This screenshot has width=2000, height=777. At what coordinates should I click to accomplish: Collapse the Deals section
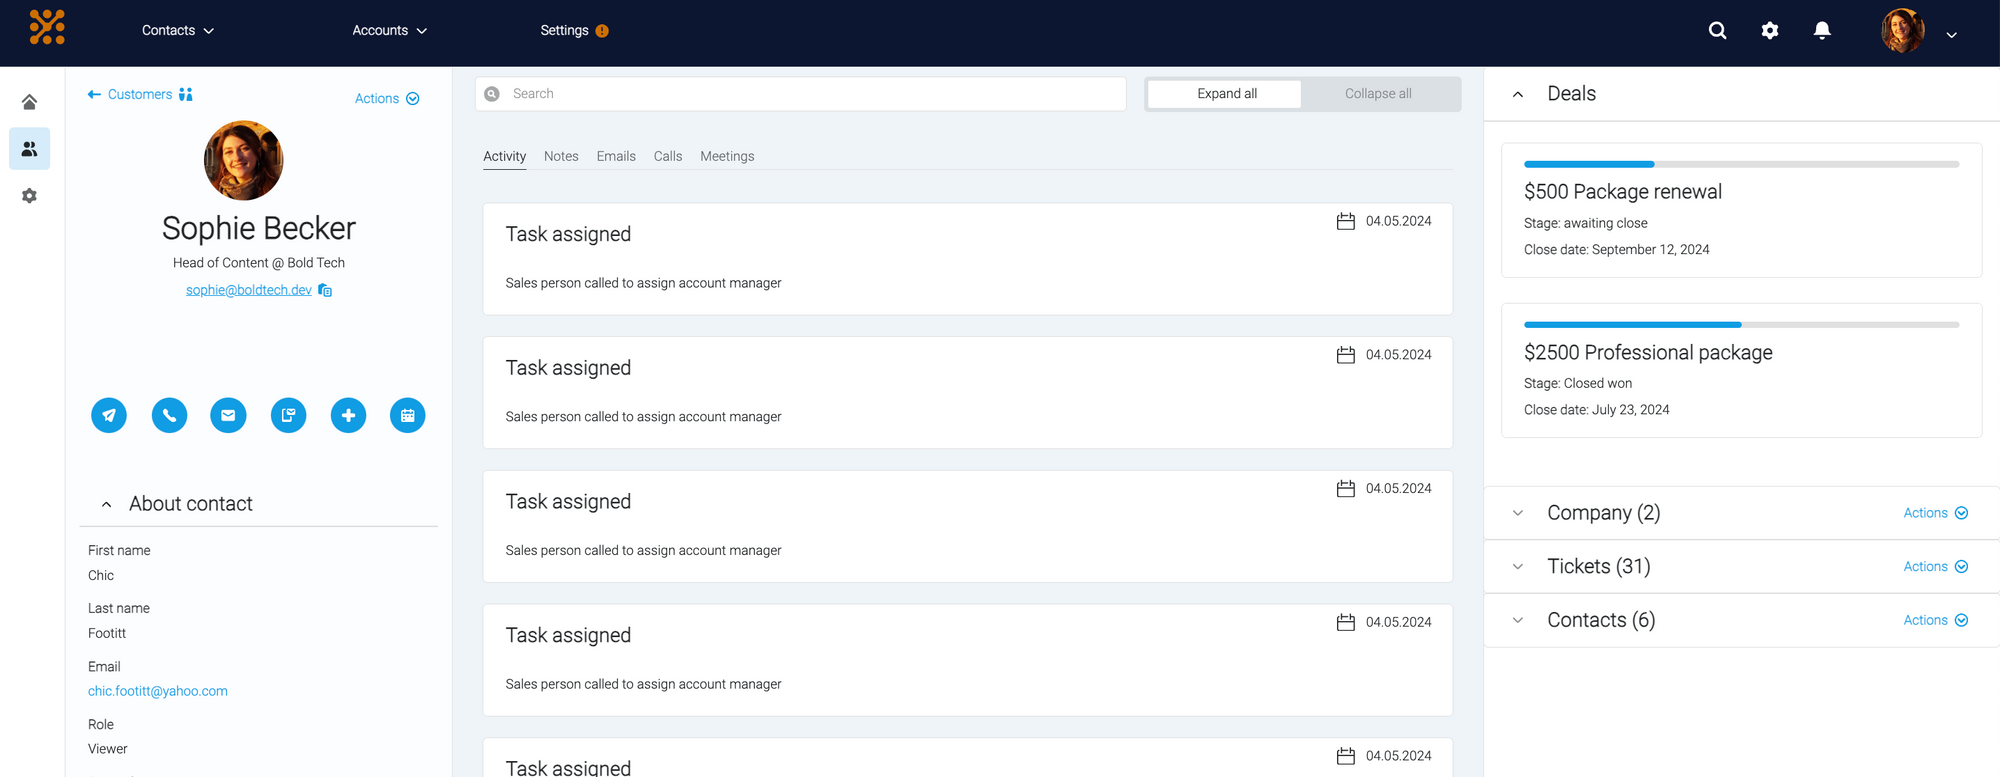tap(1518, 94)
